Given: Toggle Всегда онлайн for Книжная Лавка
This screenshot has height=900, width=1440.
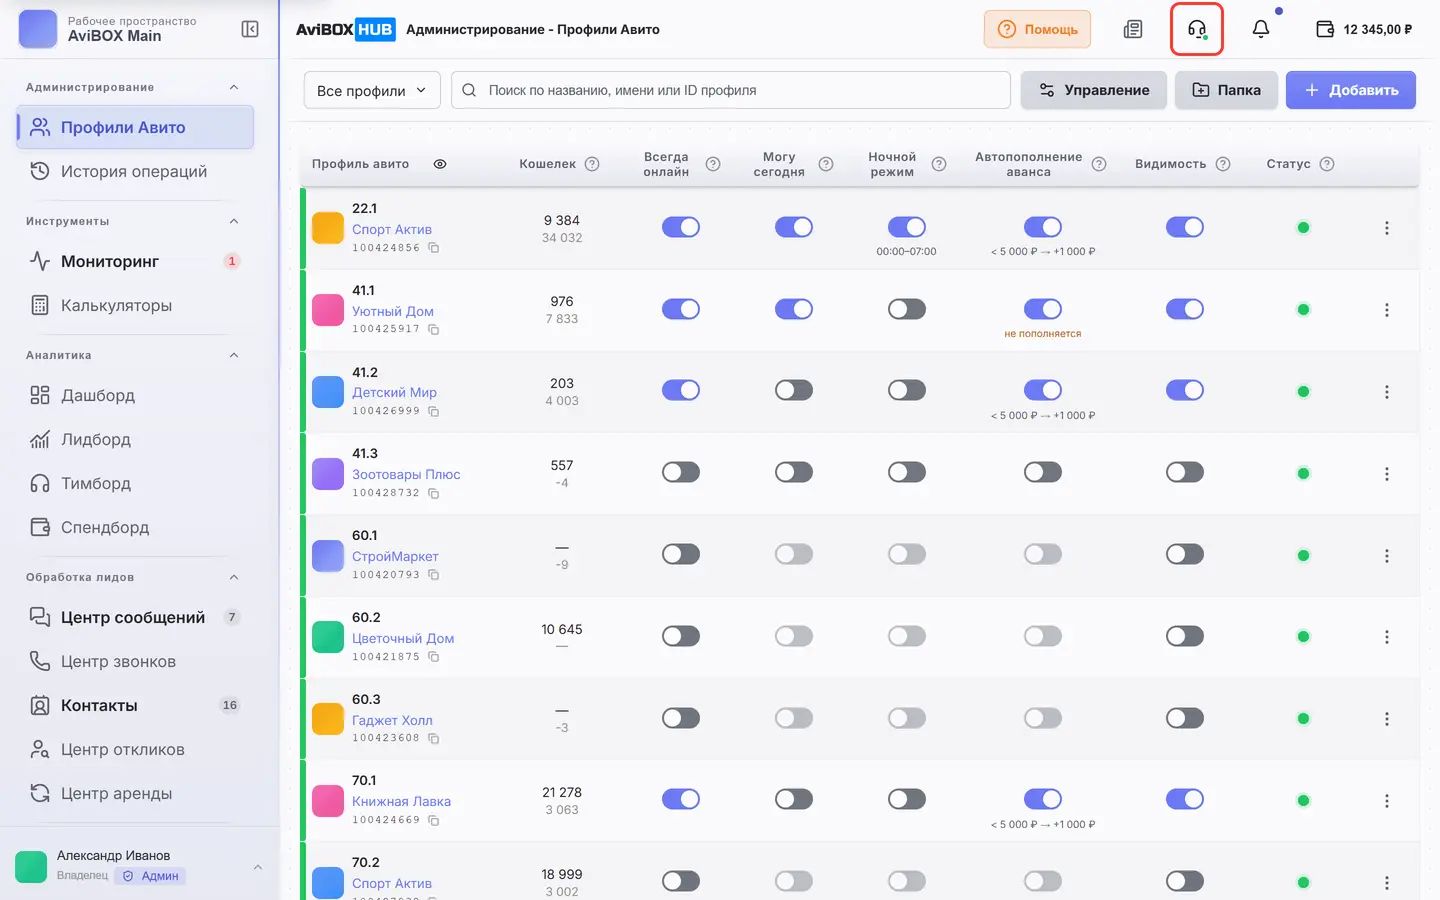Looking at the screenshot, I should pos(681,799).
